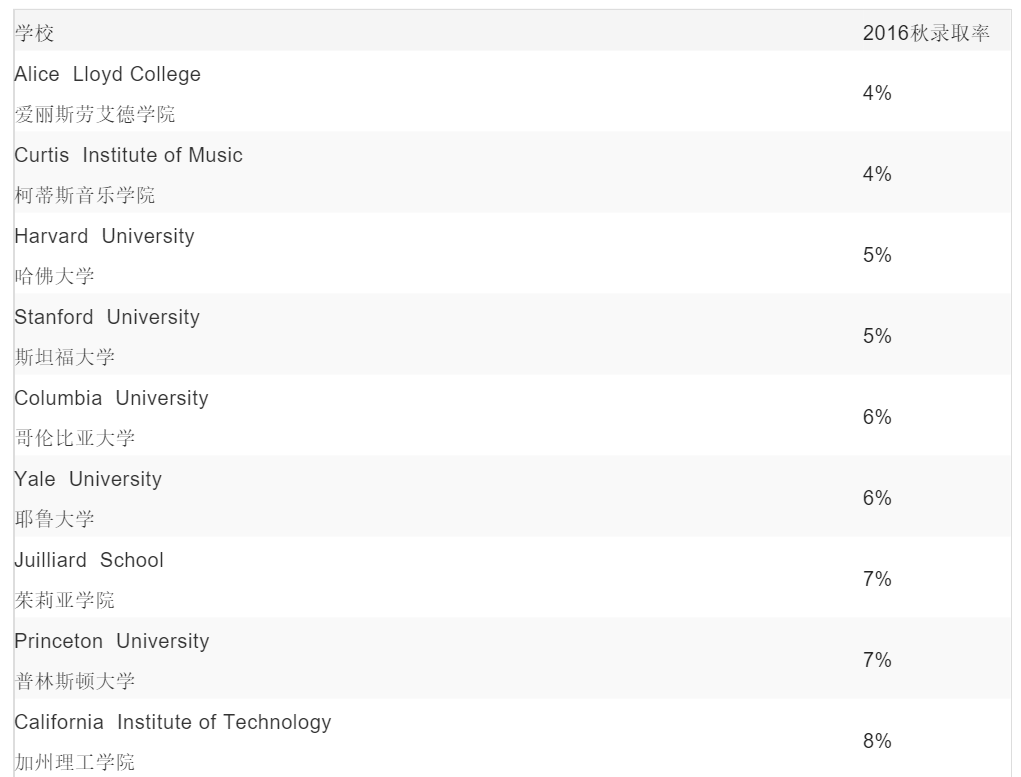Select Princeton University name
Image resolution: width=1021 pixels, height=777 pixels.
111,642
